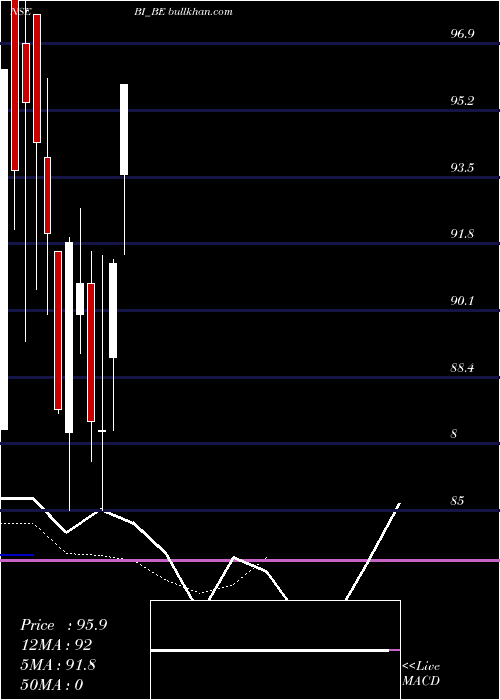Click the 88.4 price axis label

(x=462, y=368)
